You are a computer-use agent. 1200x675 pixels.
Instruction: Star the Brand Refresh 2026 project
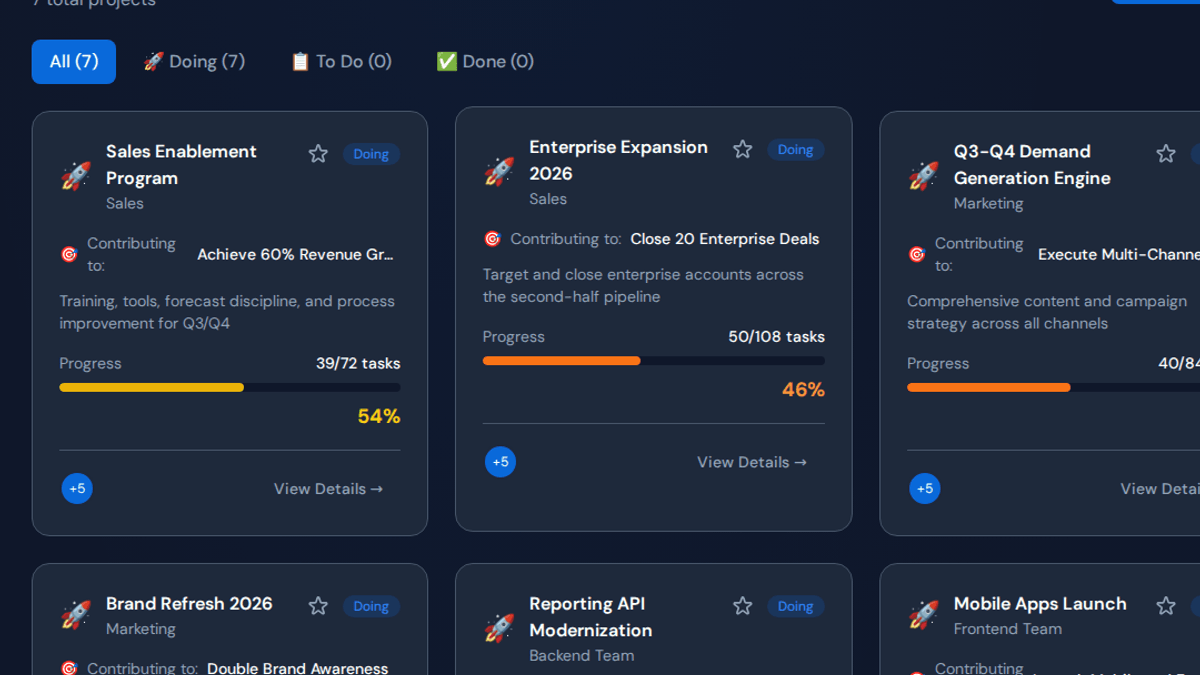click(318, 606)
